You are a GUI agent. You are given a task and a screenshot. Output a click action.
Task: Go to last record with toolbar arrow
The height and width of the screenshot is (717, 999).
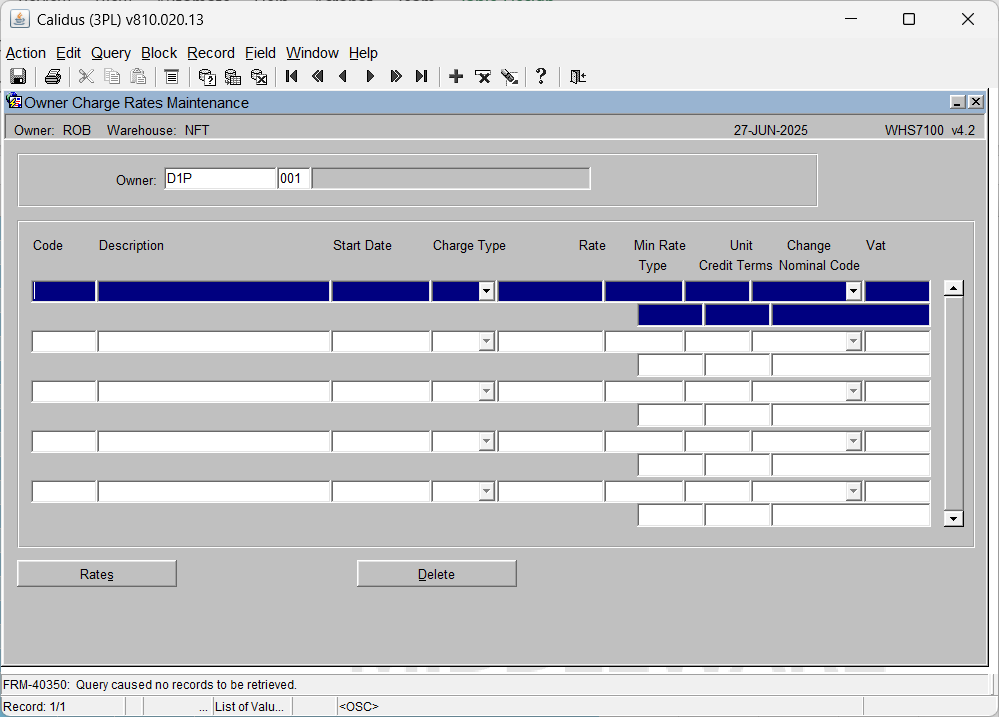422,76
